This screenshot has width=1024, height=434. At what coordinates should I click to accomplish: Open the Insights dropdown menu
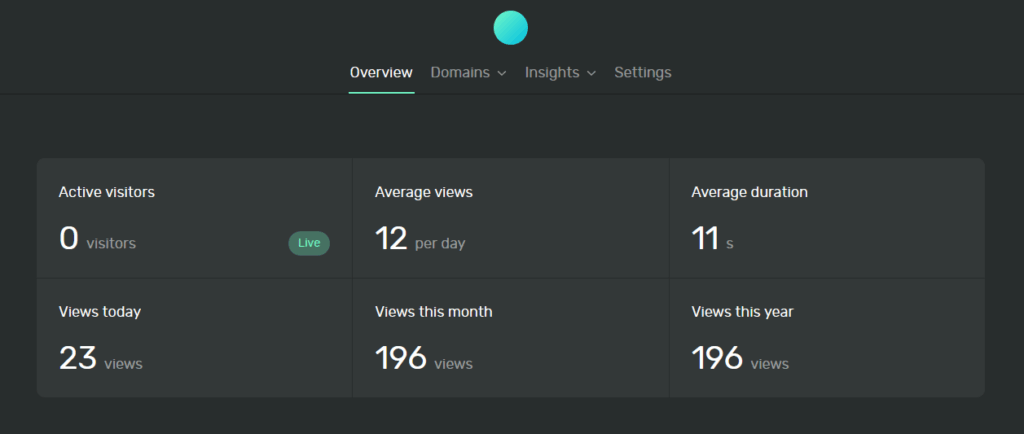(552, 72)
